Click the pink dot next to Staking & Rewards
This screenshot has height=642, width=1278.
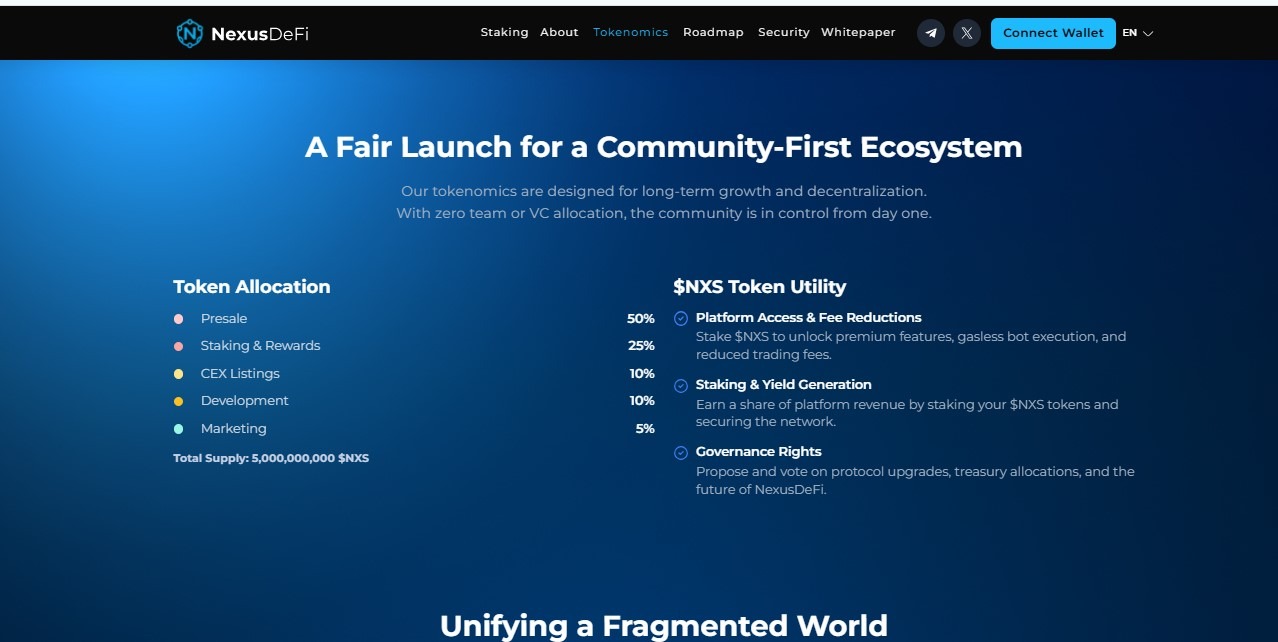coord(180,346)
